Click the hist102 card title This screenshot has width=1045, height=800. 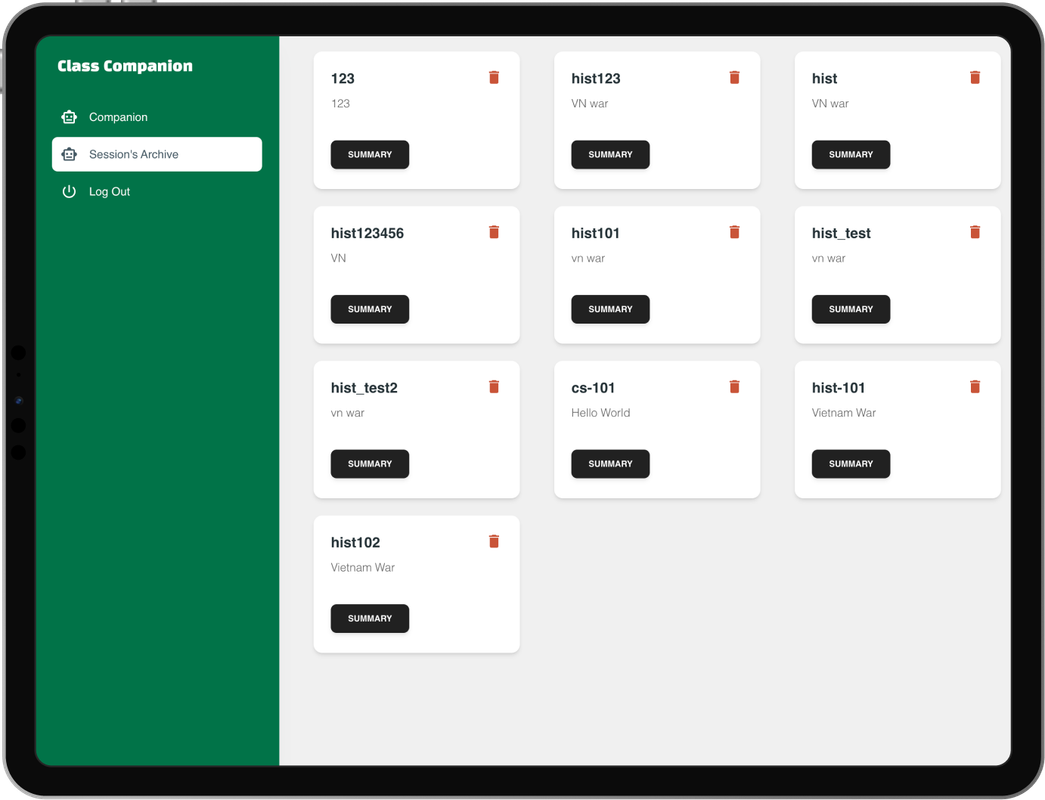(355, 543)
